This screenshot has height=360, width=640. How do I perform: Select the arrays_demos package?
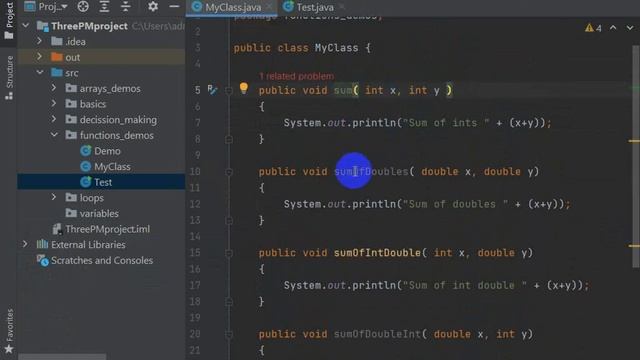pos(110,89)
